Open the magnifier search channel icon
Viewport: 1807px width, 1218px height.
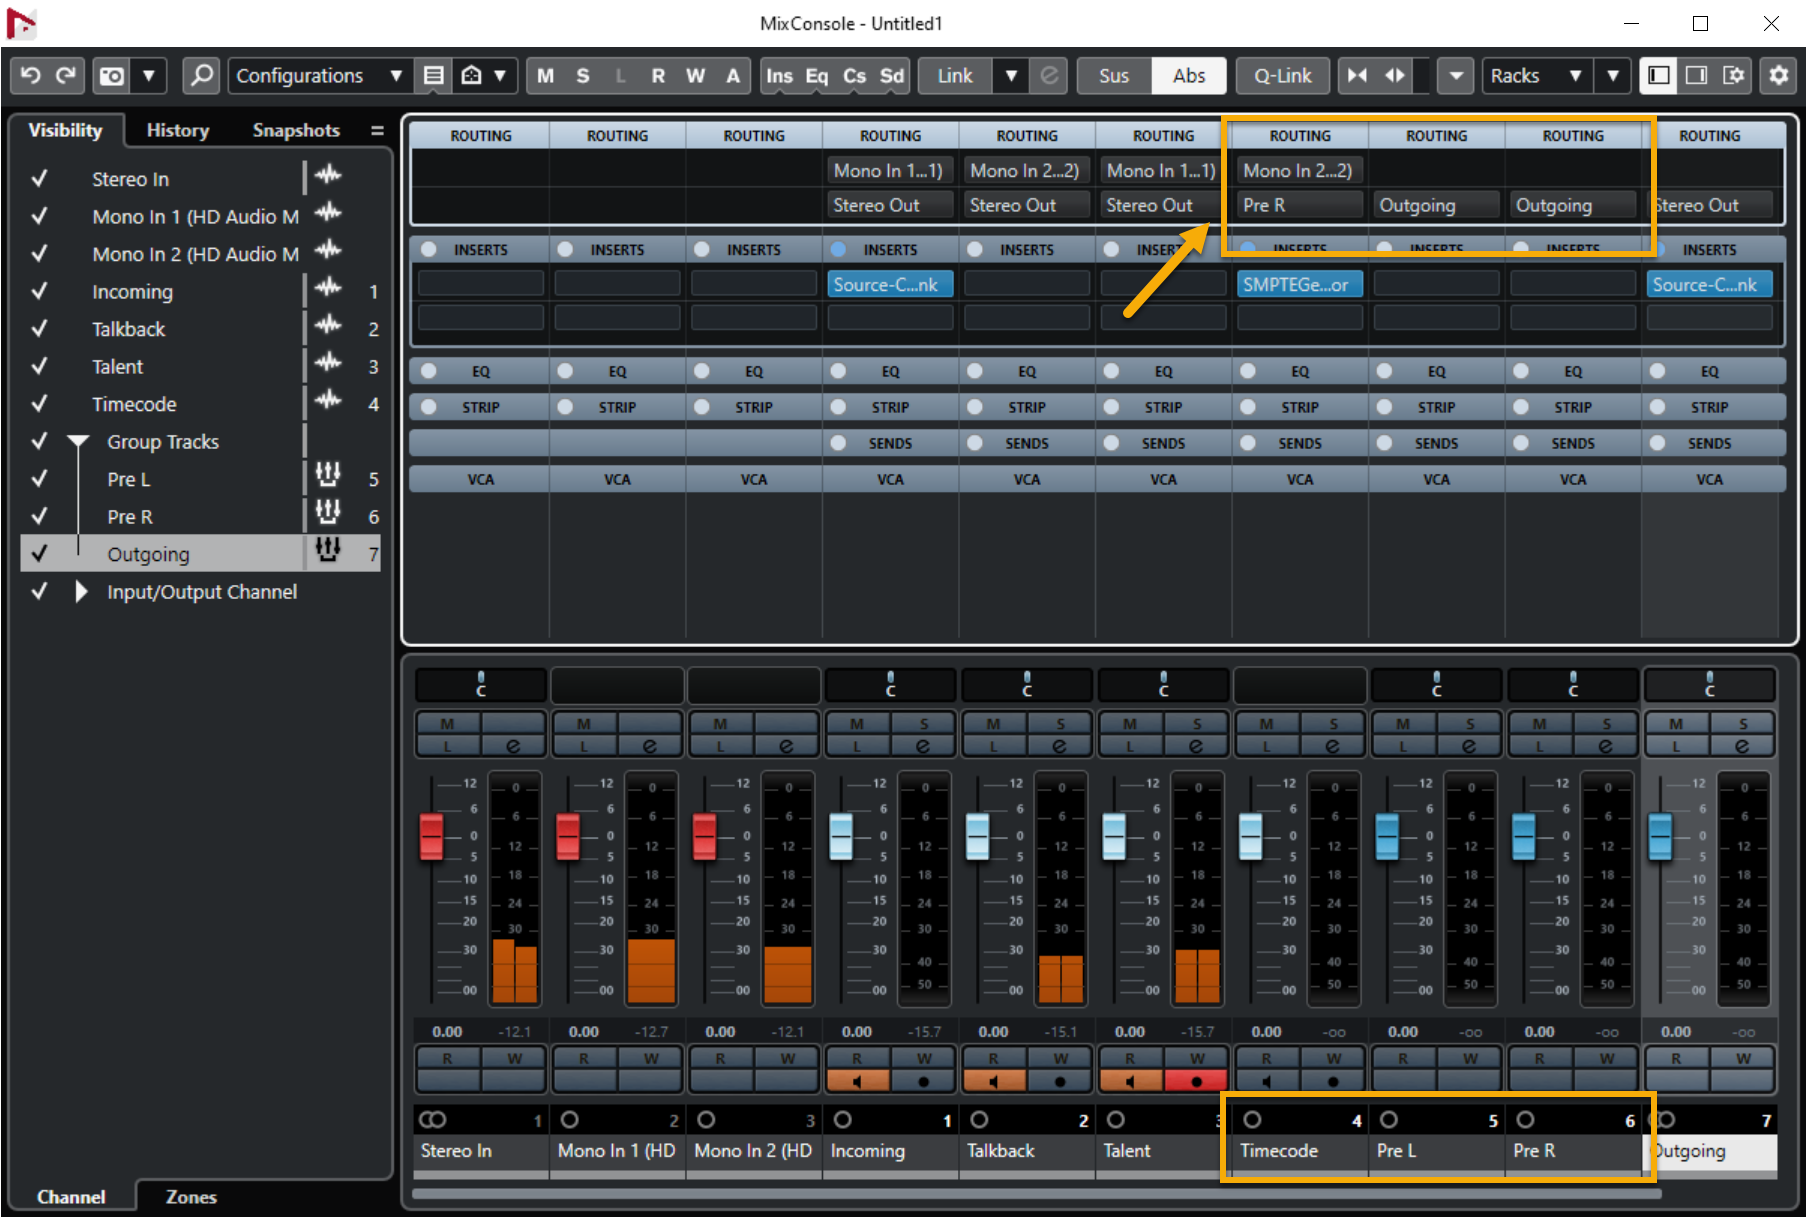coord(201,76)
